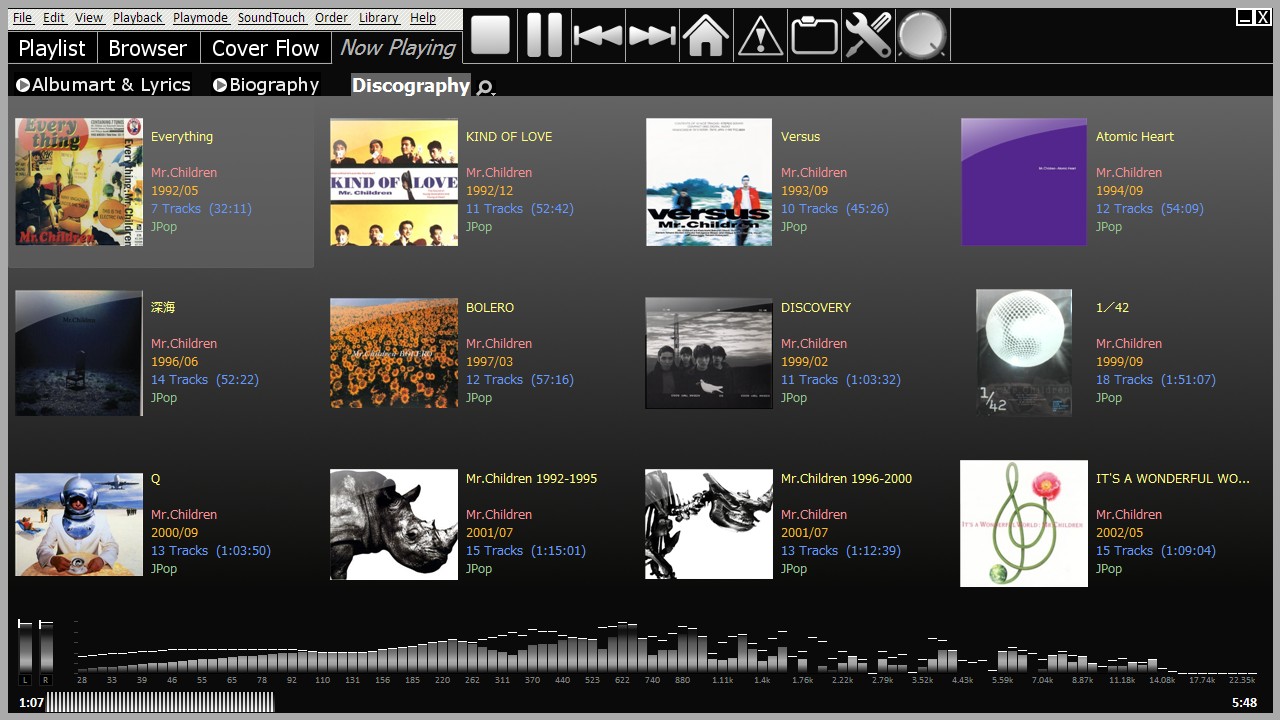Show the Albumart & Lyrics panel
This screenshot has width=1280, height=720.
[x=103, y=85]
